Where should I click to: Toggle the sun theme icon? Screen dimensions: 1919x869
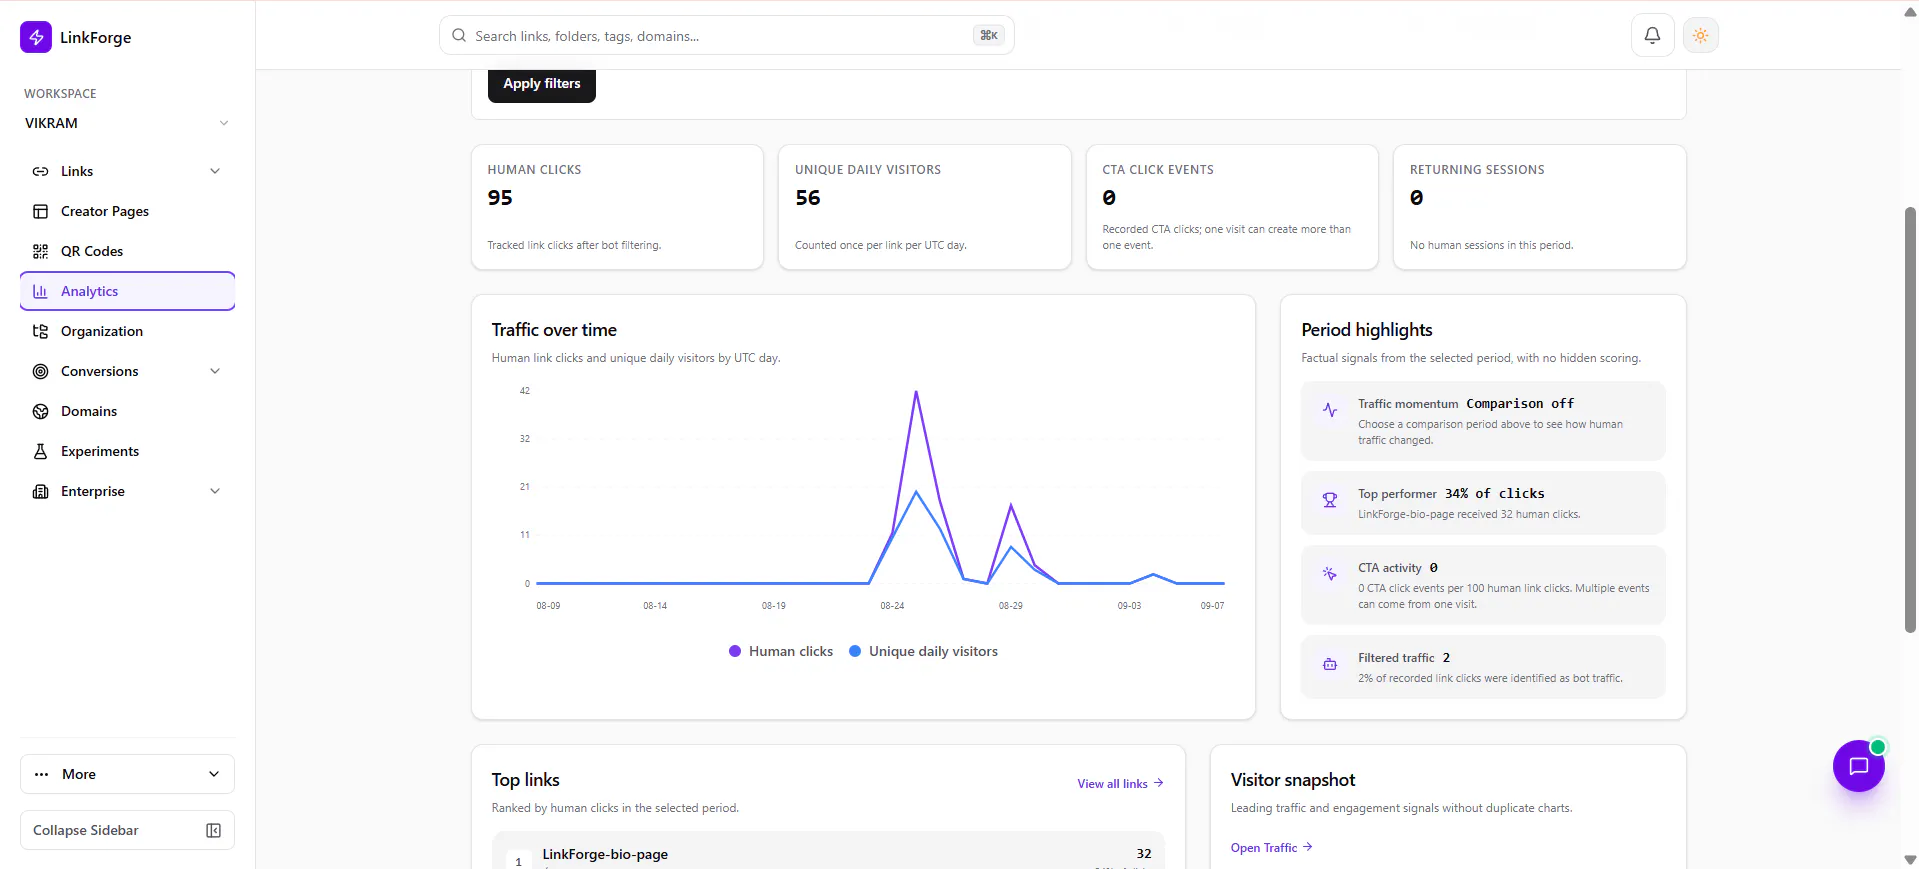tap(1700, 35)
